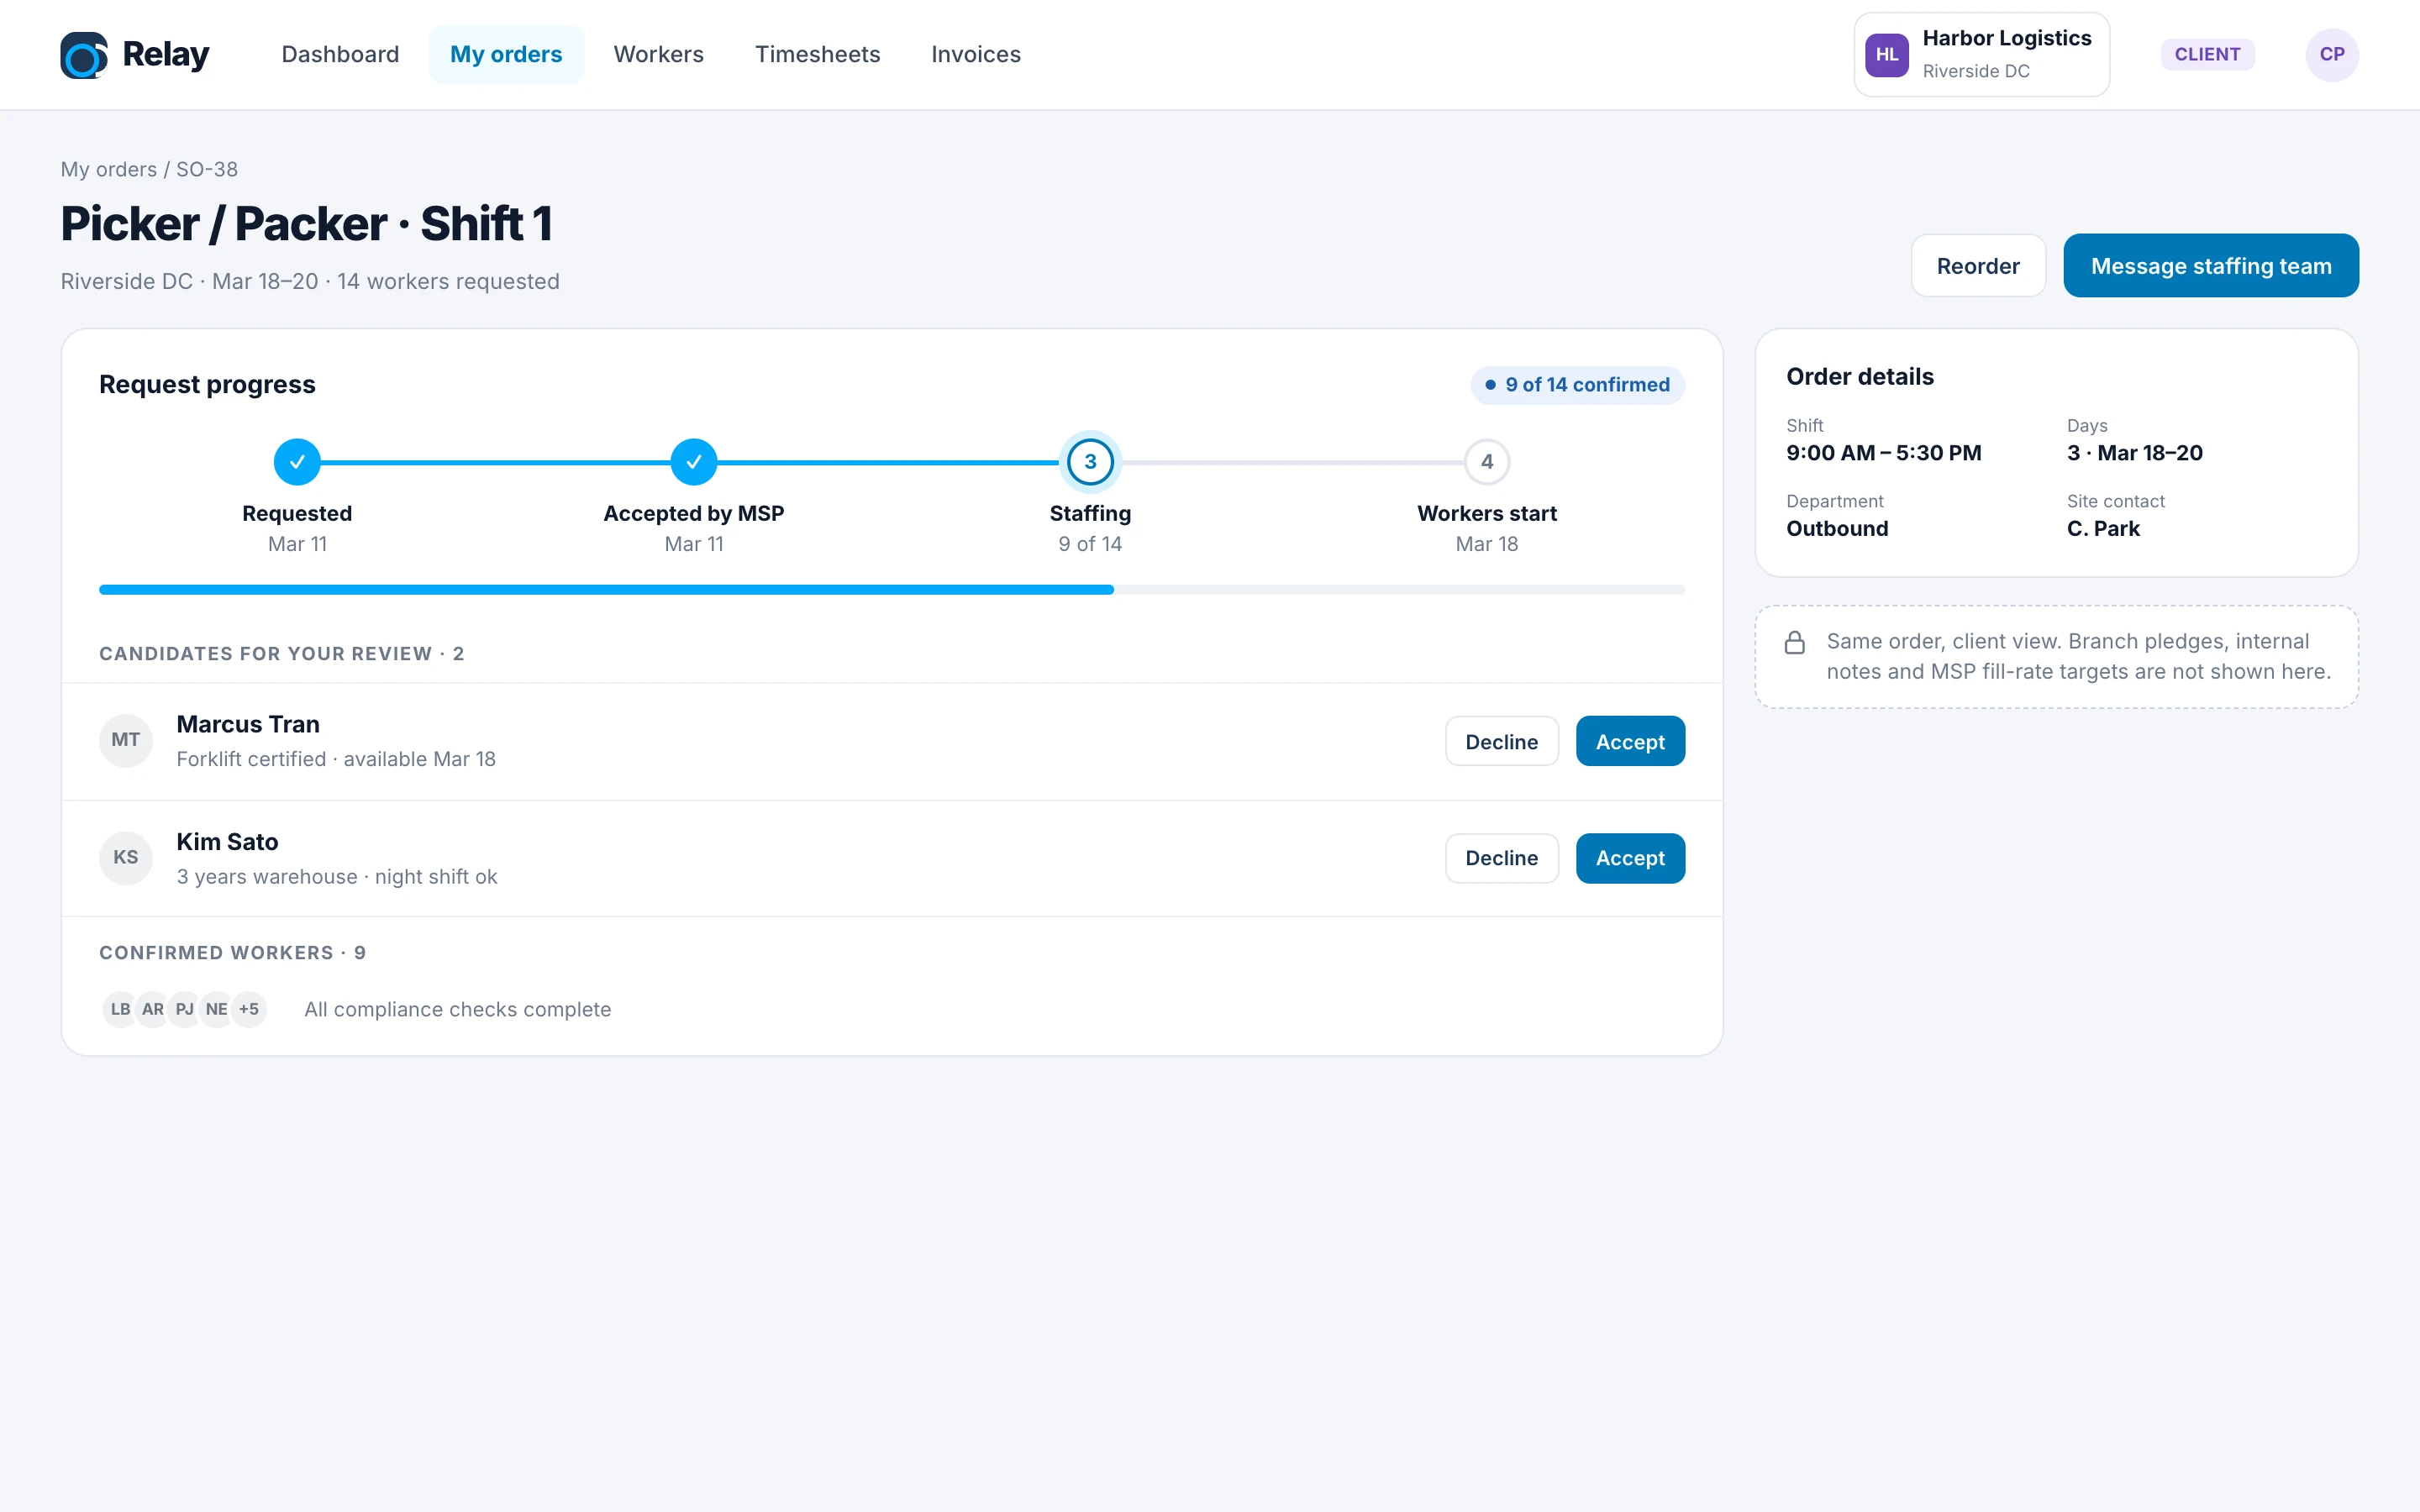2420x1512 pixels.
Task: Click the PJ confirmed worker avatar
Action: pos(184,1009)
